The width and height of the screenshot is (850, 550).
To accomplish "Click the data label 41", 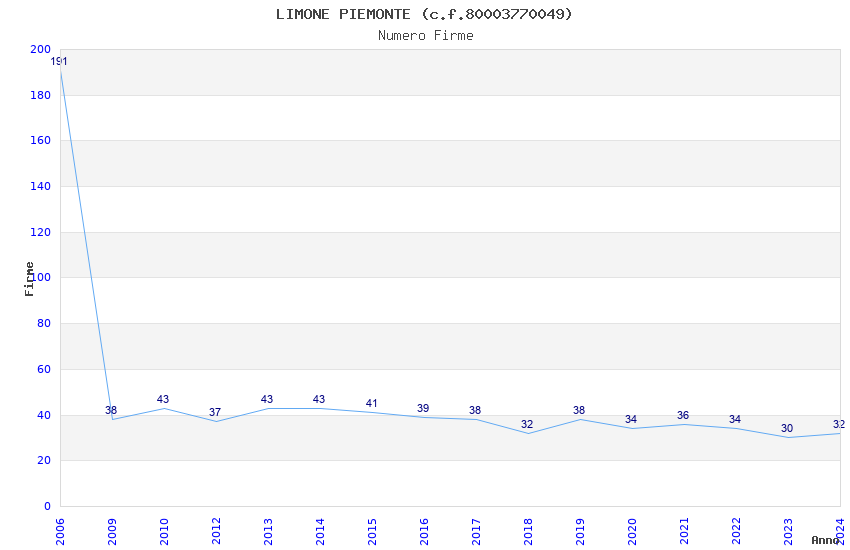I will tap(371, 404).
